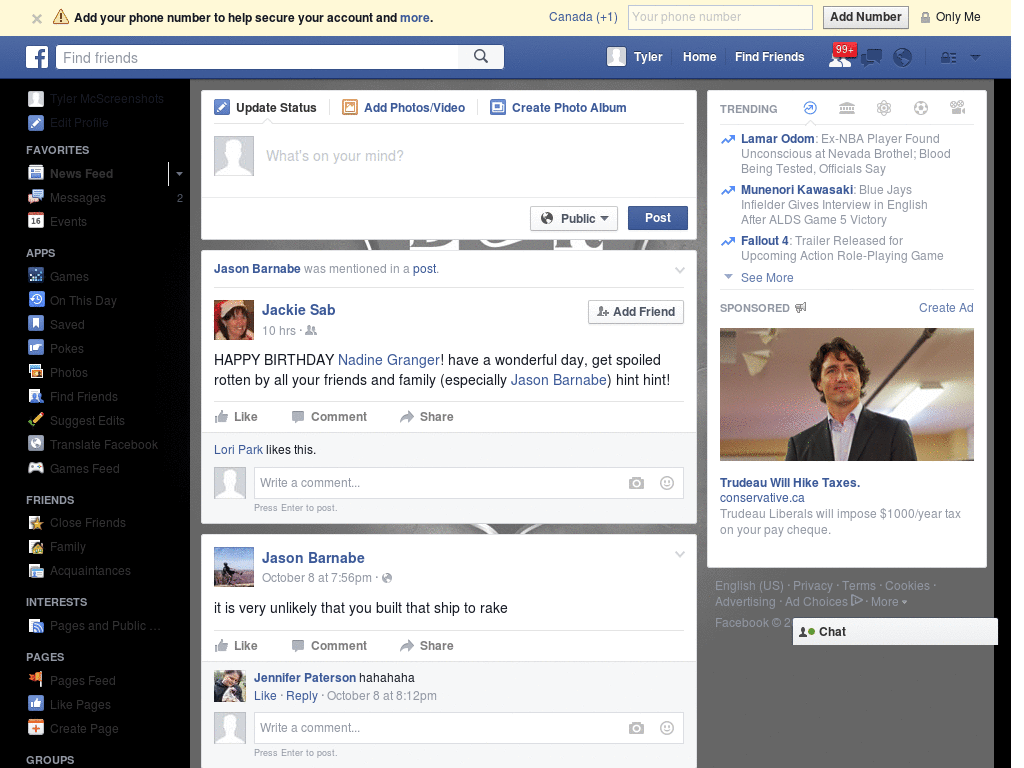Switch to Update Status tab
This screenshot has height=768, width=1024.
click(266, 108)
